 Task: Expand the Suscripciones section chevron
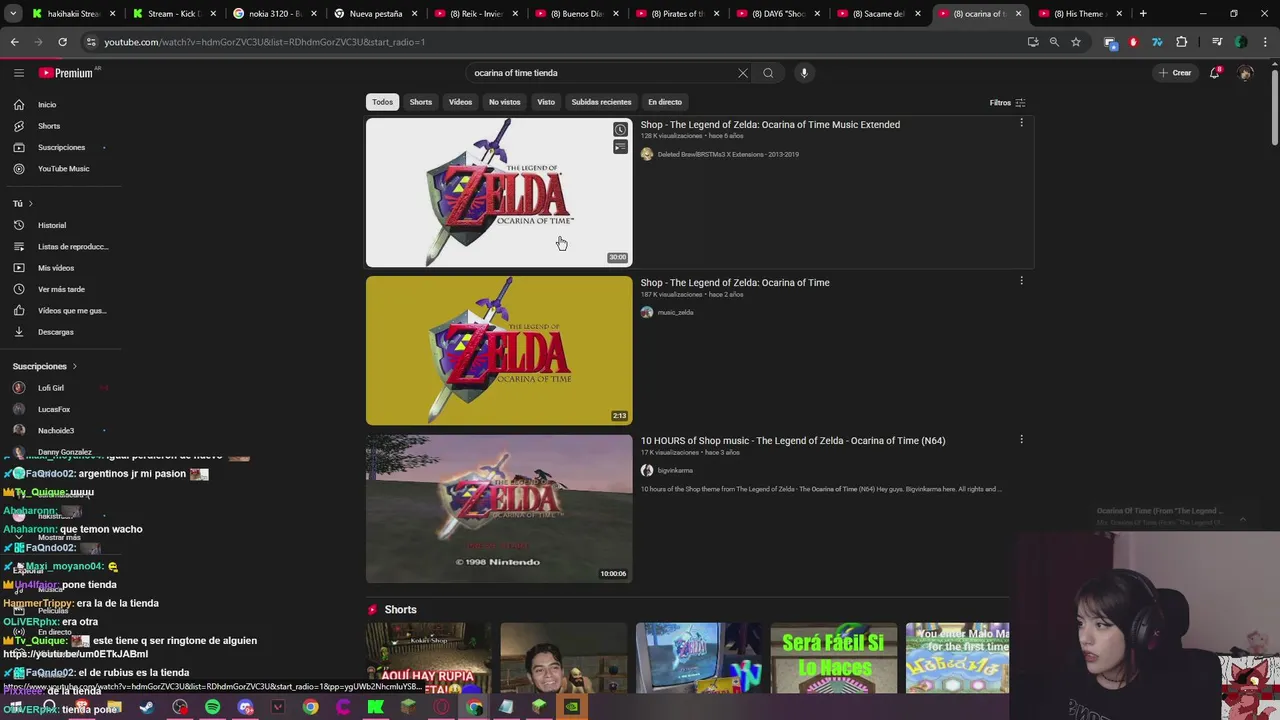point(74,366)
